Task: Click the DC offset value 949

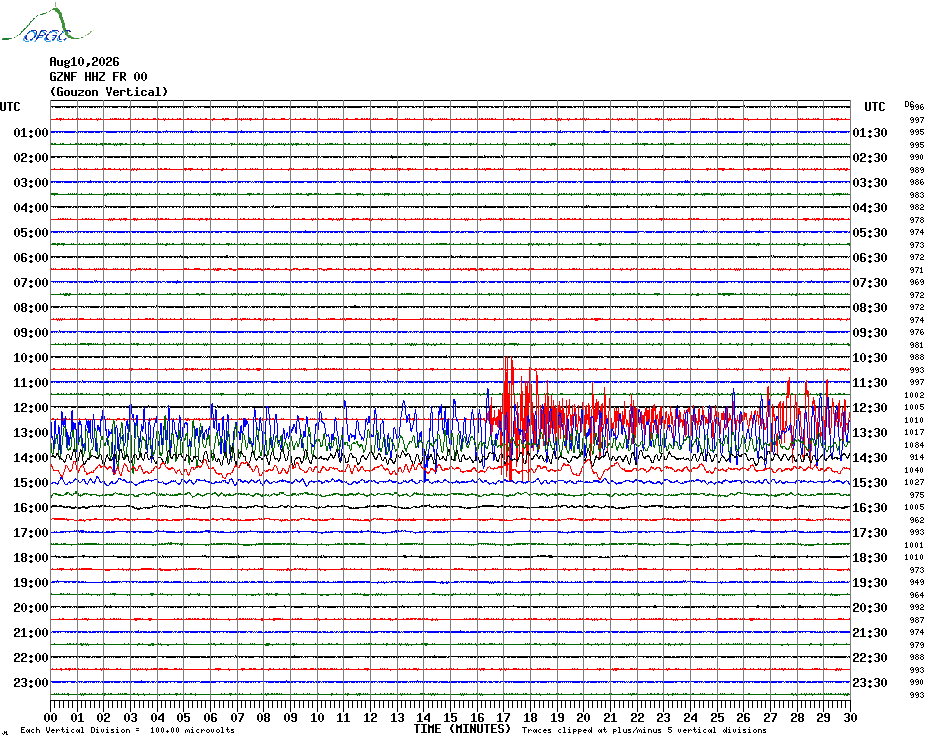Action: click(917, 583)
